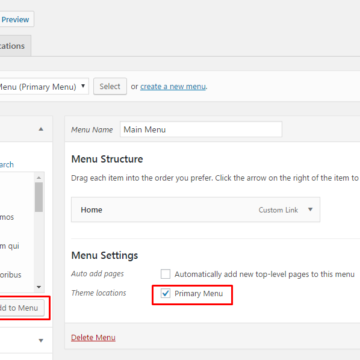The width and height of the screenshot is (360, 360).
Task: Click the Delete Menu link
Action: [x=93, y=337]
